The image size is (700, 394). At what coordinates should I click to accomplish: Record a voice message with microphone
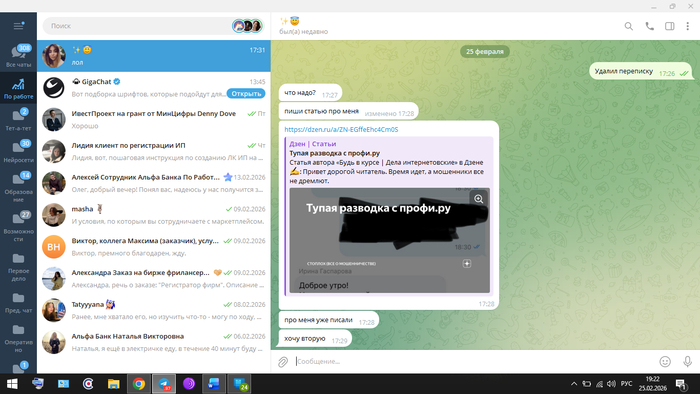(688, 361)
